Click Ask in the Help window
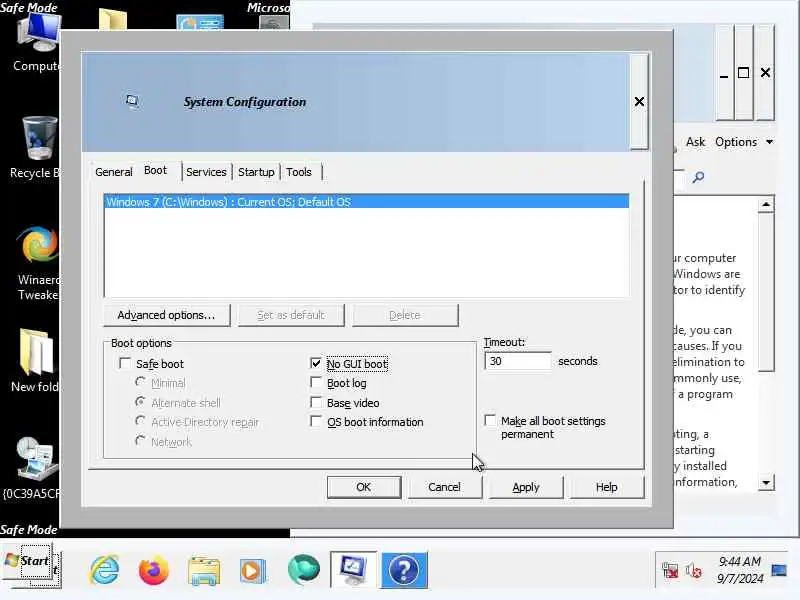This screenshot has height=600, width=800. tap(695, 142)
